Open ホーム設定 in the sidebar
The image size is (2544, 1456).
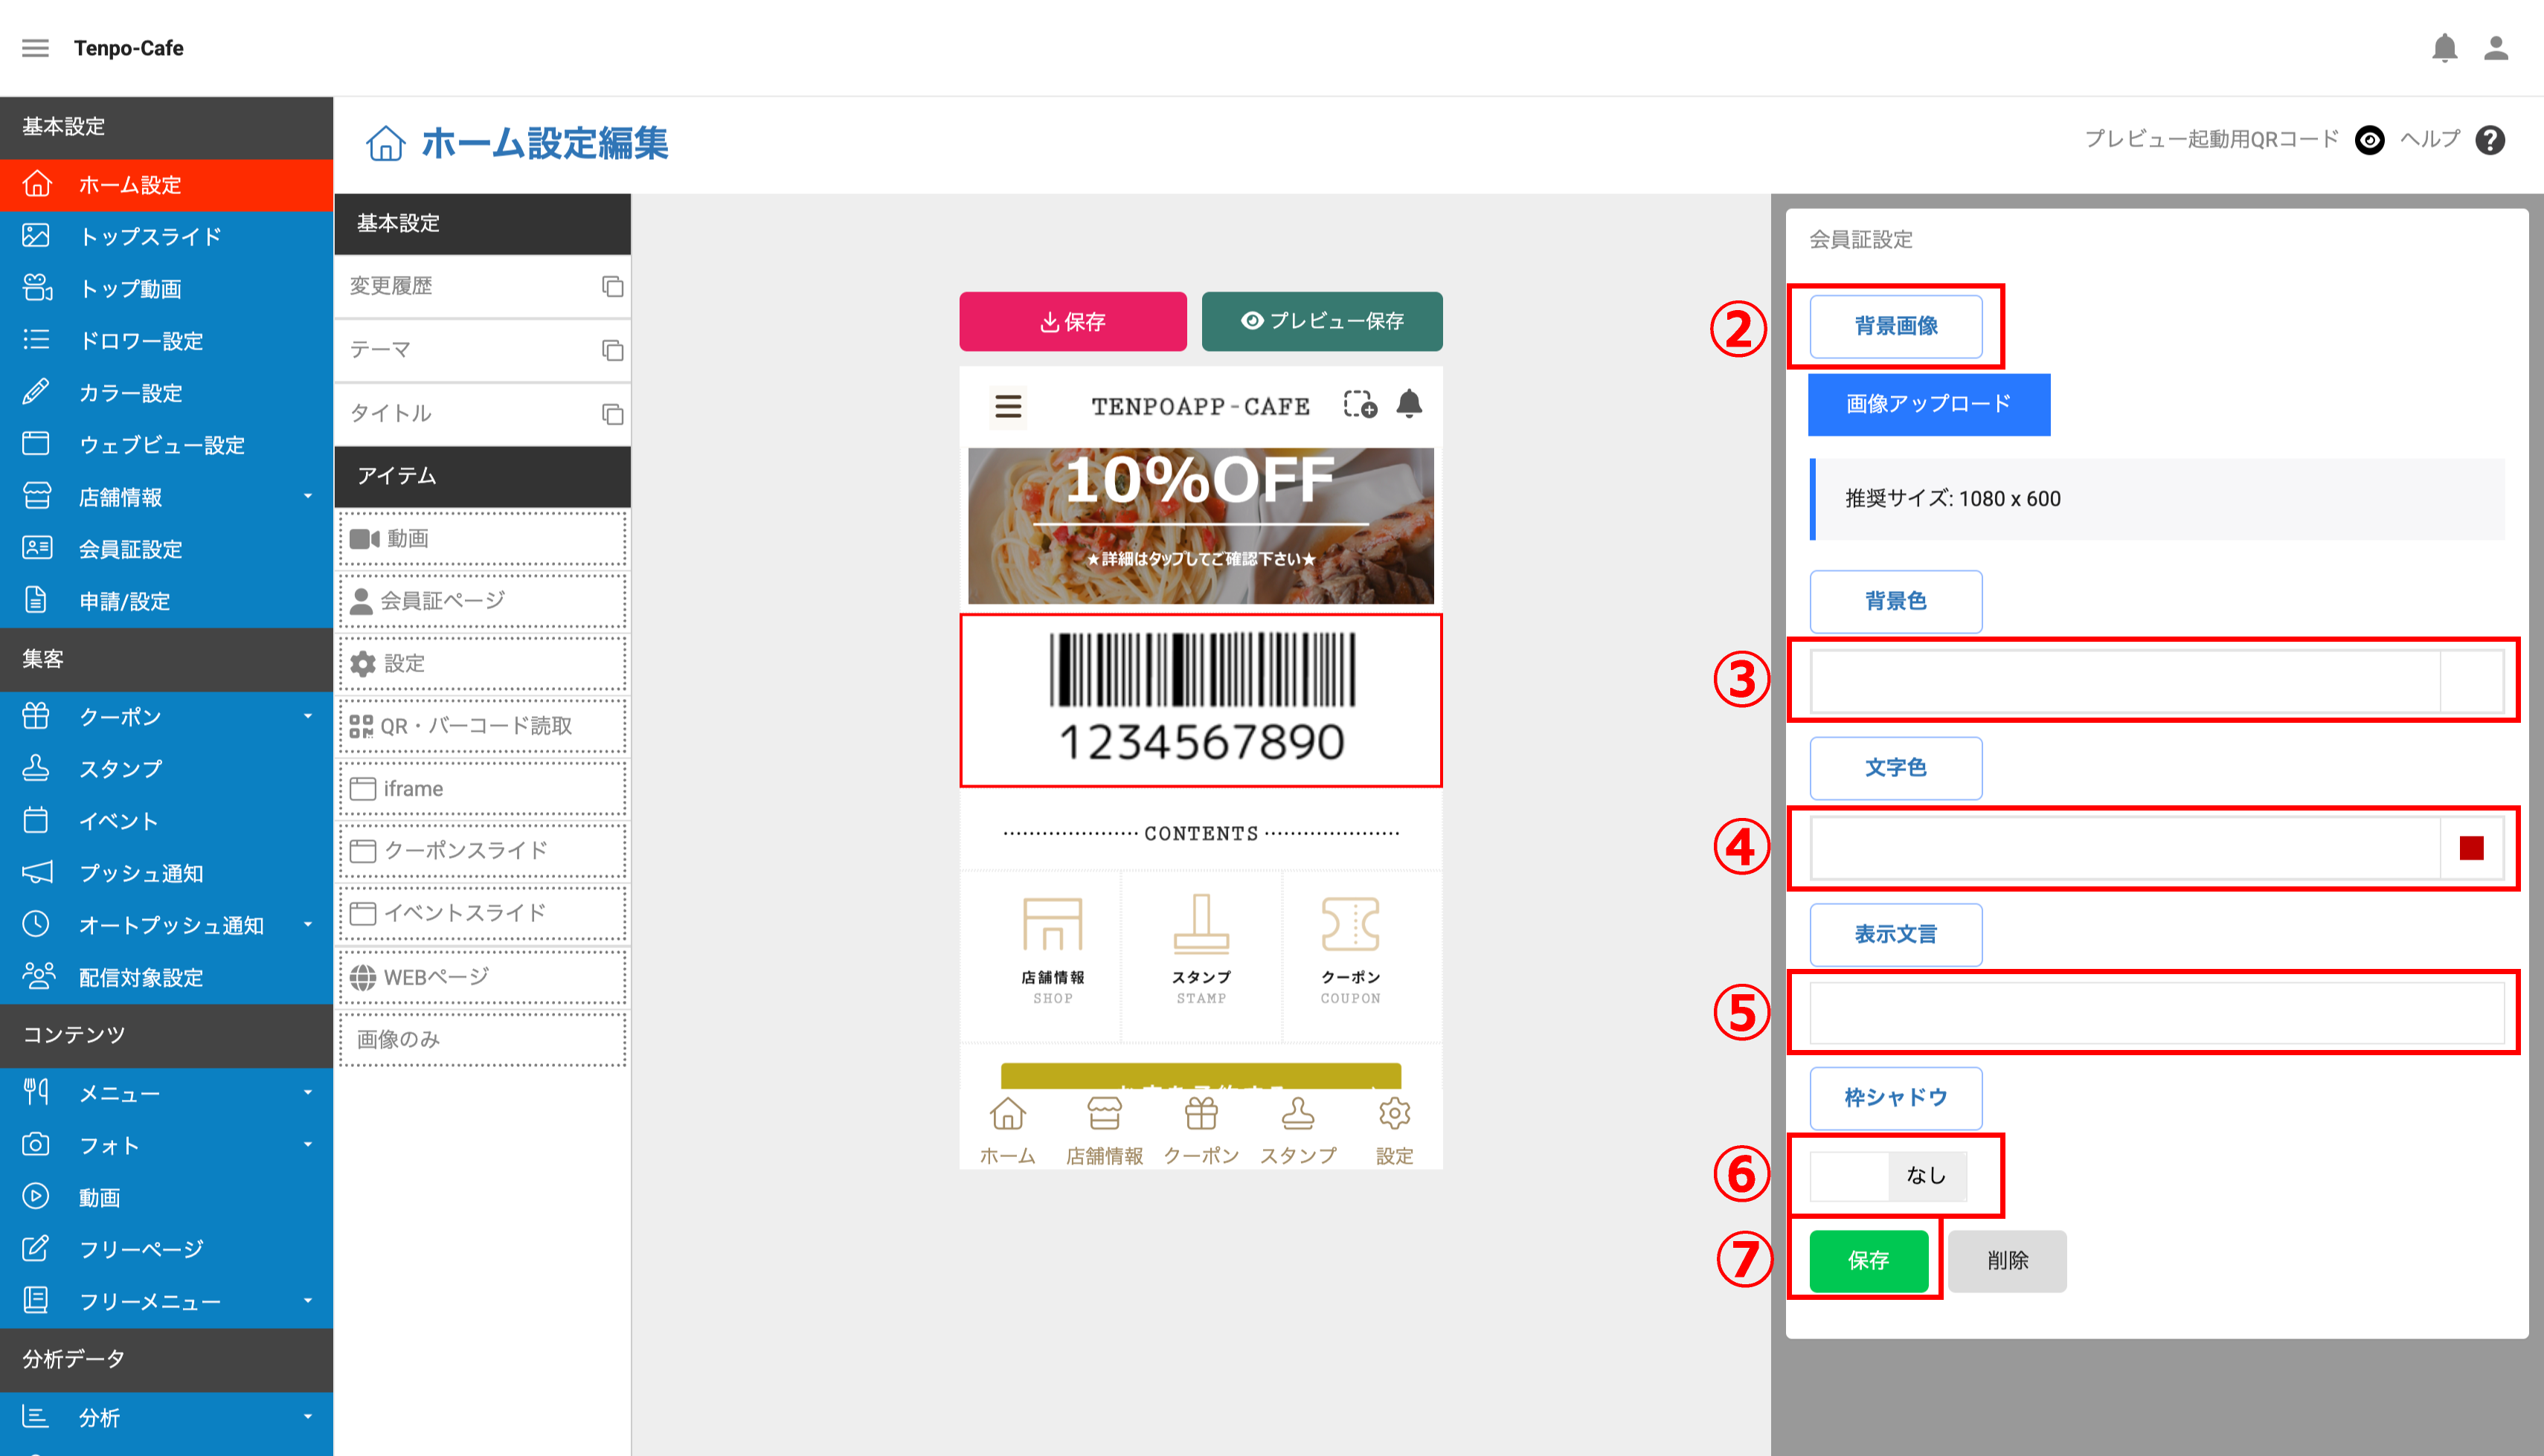click(x=166, y=185)
